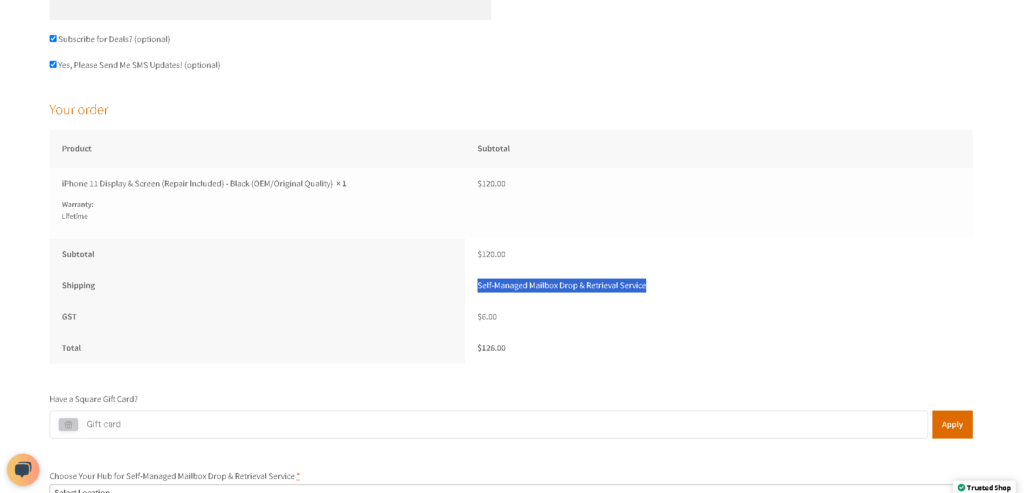
Task: Click the $120.00 product price
Action: point(491,183)
